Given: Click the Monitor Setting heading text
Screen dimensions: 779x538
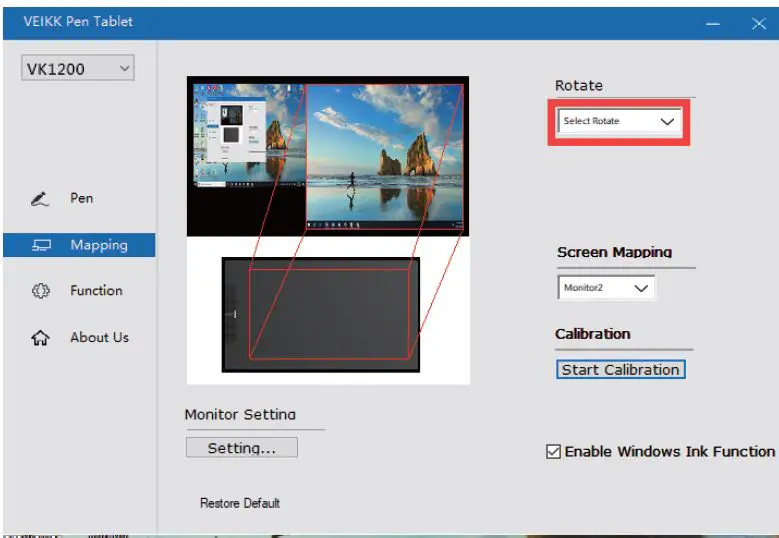Looking at the screenshot, I should point(240,414).
